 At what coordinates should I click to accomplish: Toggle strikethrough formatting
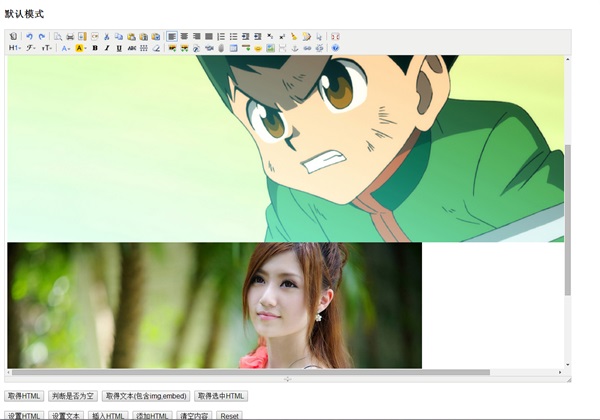pos(132,48)
